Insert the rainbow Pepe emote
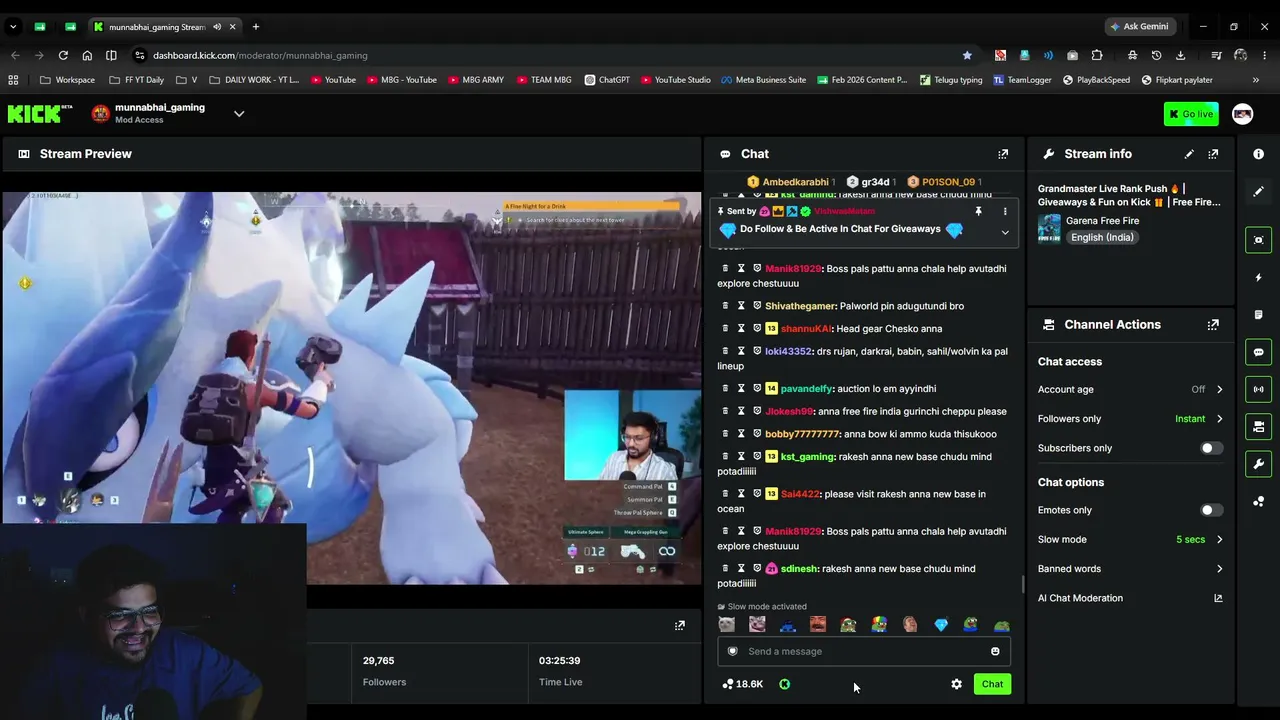 point(879,625)
